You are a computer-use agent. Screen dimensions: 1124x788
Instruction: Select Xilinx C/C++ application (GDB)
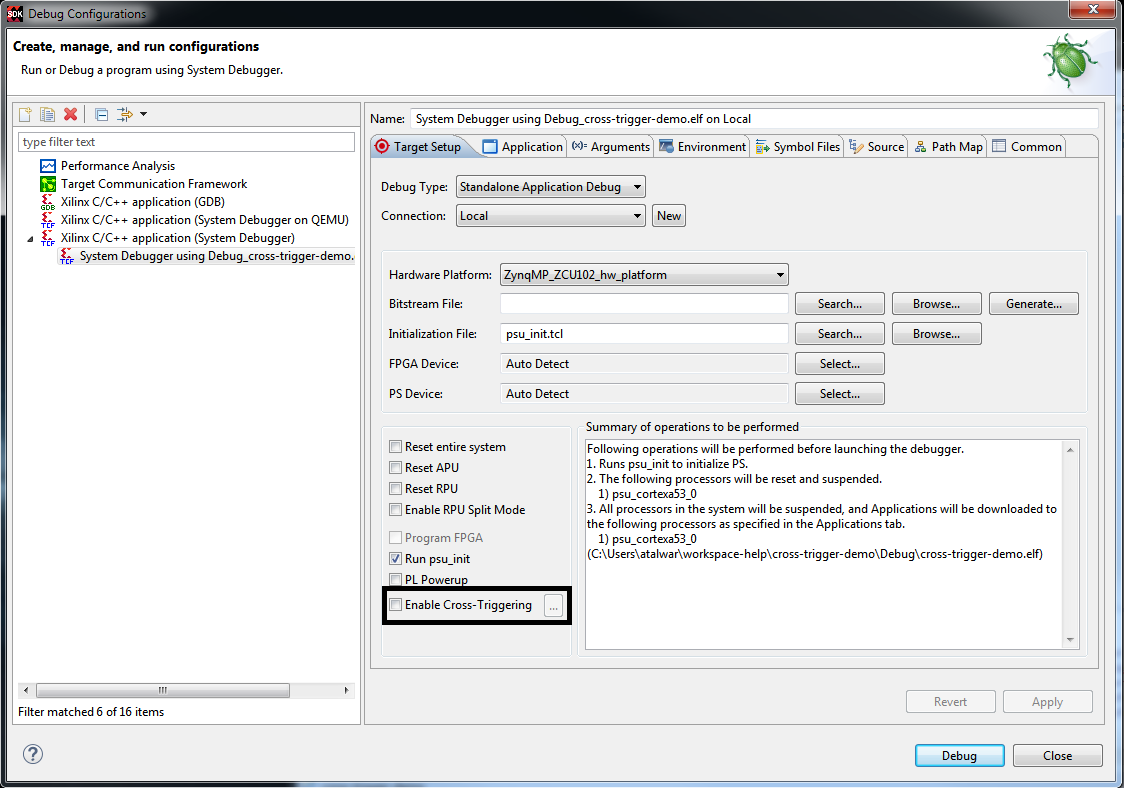pyautogui.click(x=143, y=201)
